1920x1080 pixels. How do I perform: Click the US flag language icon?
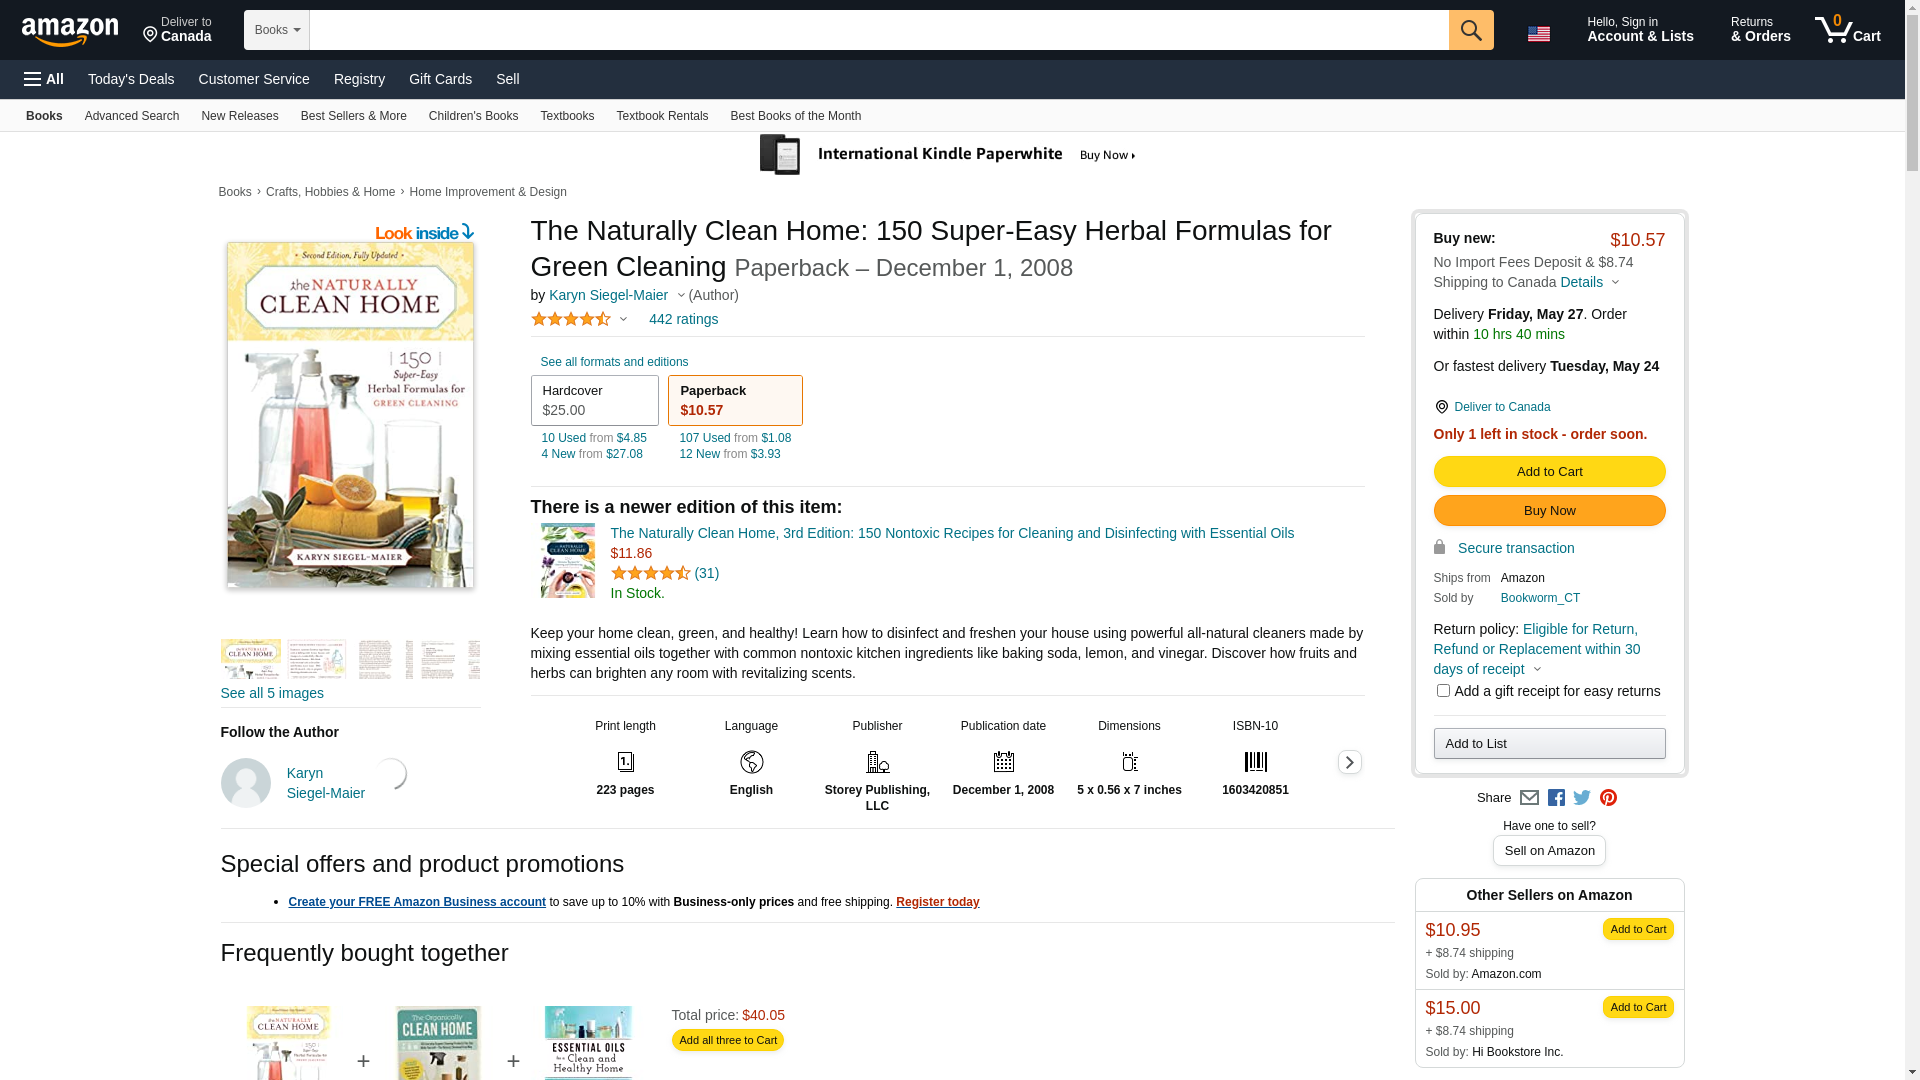point(1538,34)
